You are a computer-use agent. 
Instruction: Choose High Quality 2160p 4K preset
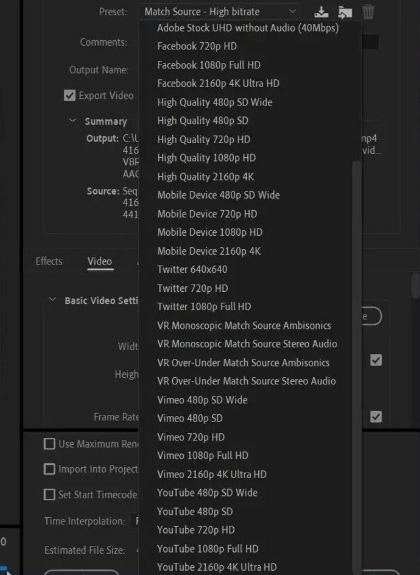[205, 177]
